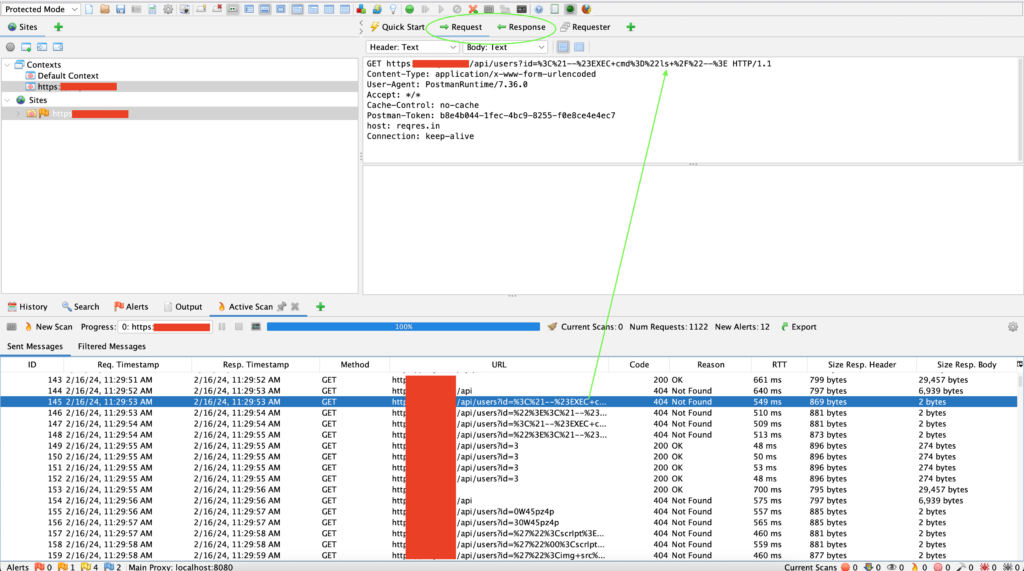The width and height of the screenshot is (1024, 571).
Task: Click the Persist Session floppy disk icon
Action: (x=120, y=9)
